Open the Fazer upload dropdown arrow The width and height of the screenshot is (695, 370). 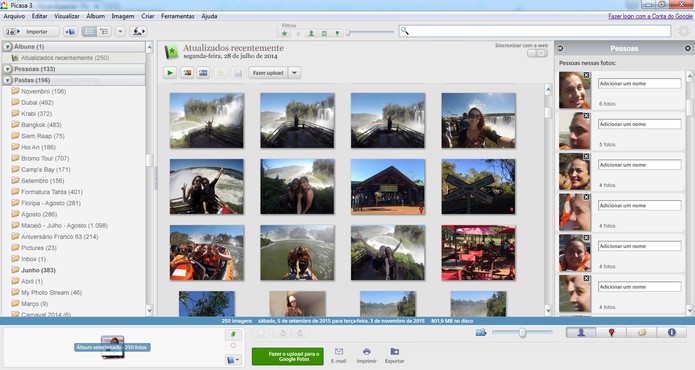tap(295, 73)
